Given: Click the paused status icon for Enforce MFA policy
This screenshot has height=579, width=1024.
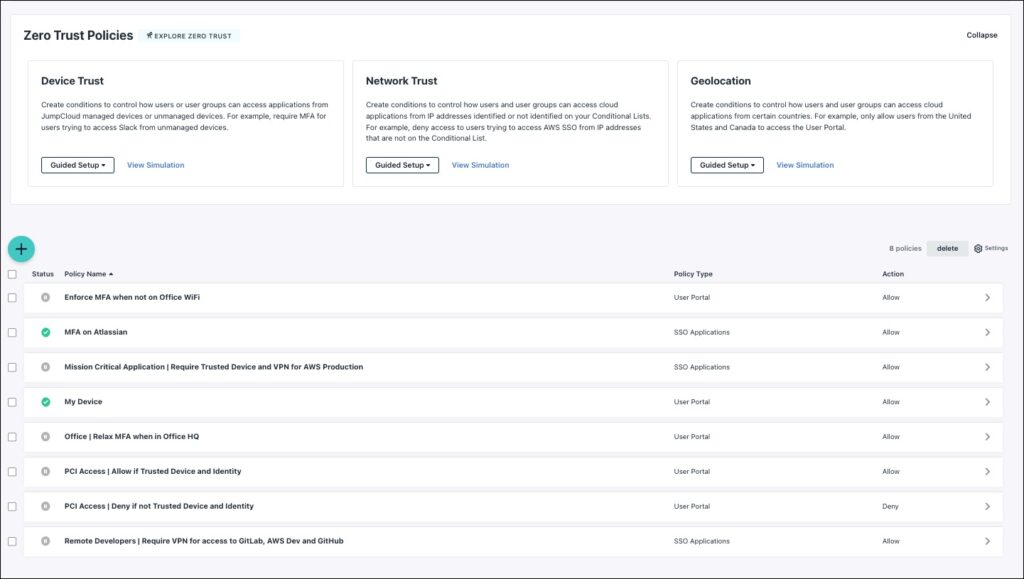Looking at the screenshot, I should [45, 297].
